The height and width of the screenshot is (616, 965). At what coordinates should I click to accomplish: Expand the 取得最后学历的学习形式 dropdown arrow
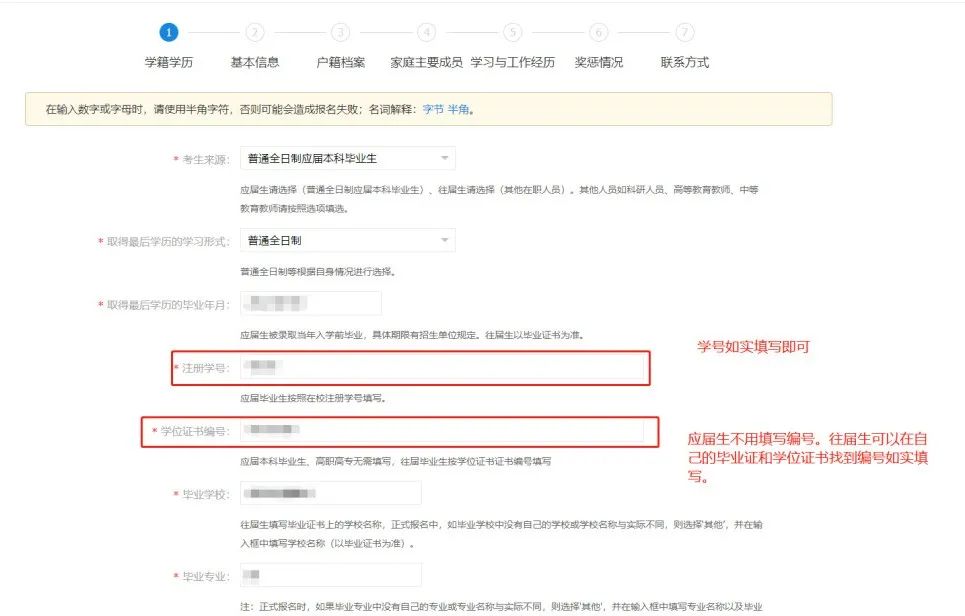[x=444, y=241]
